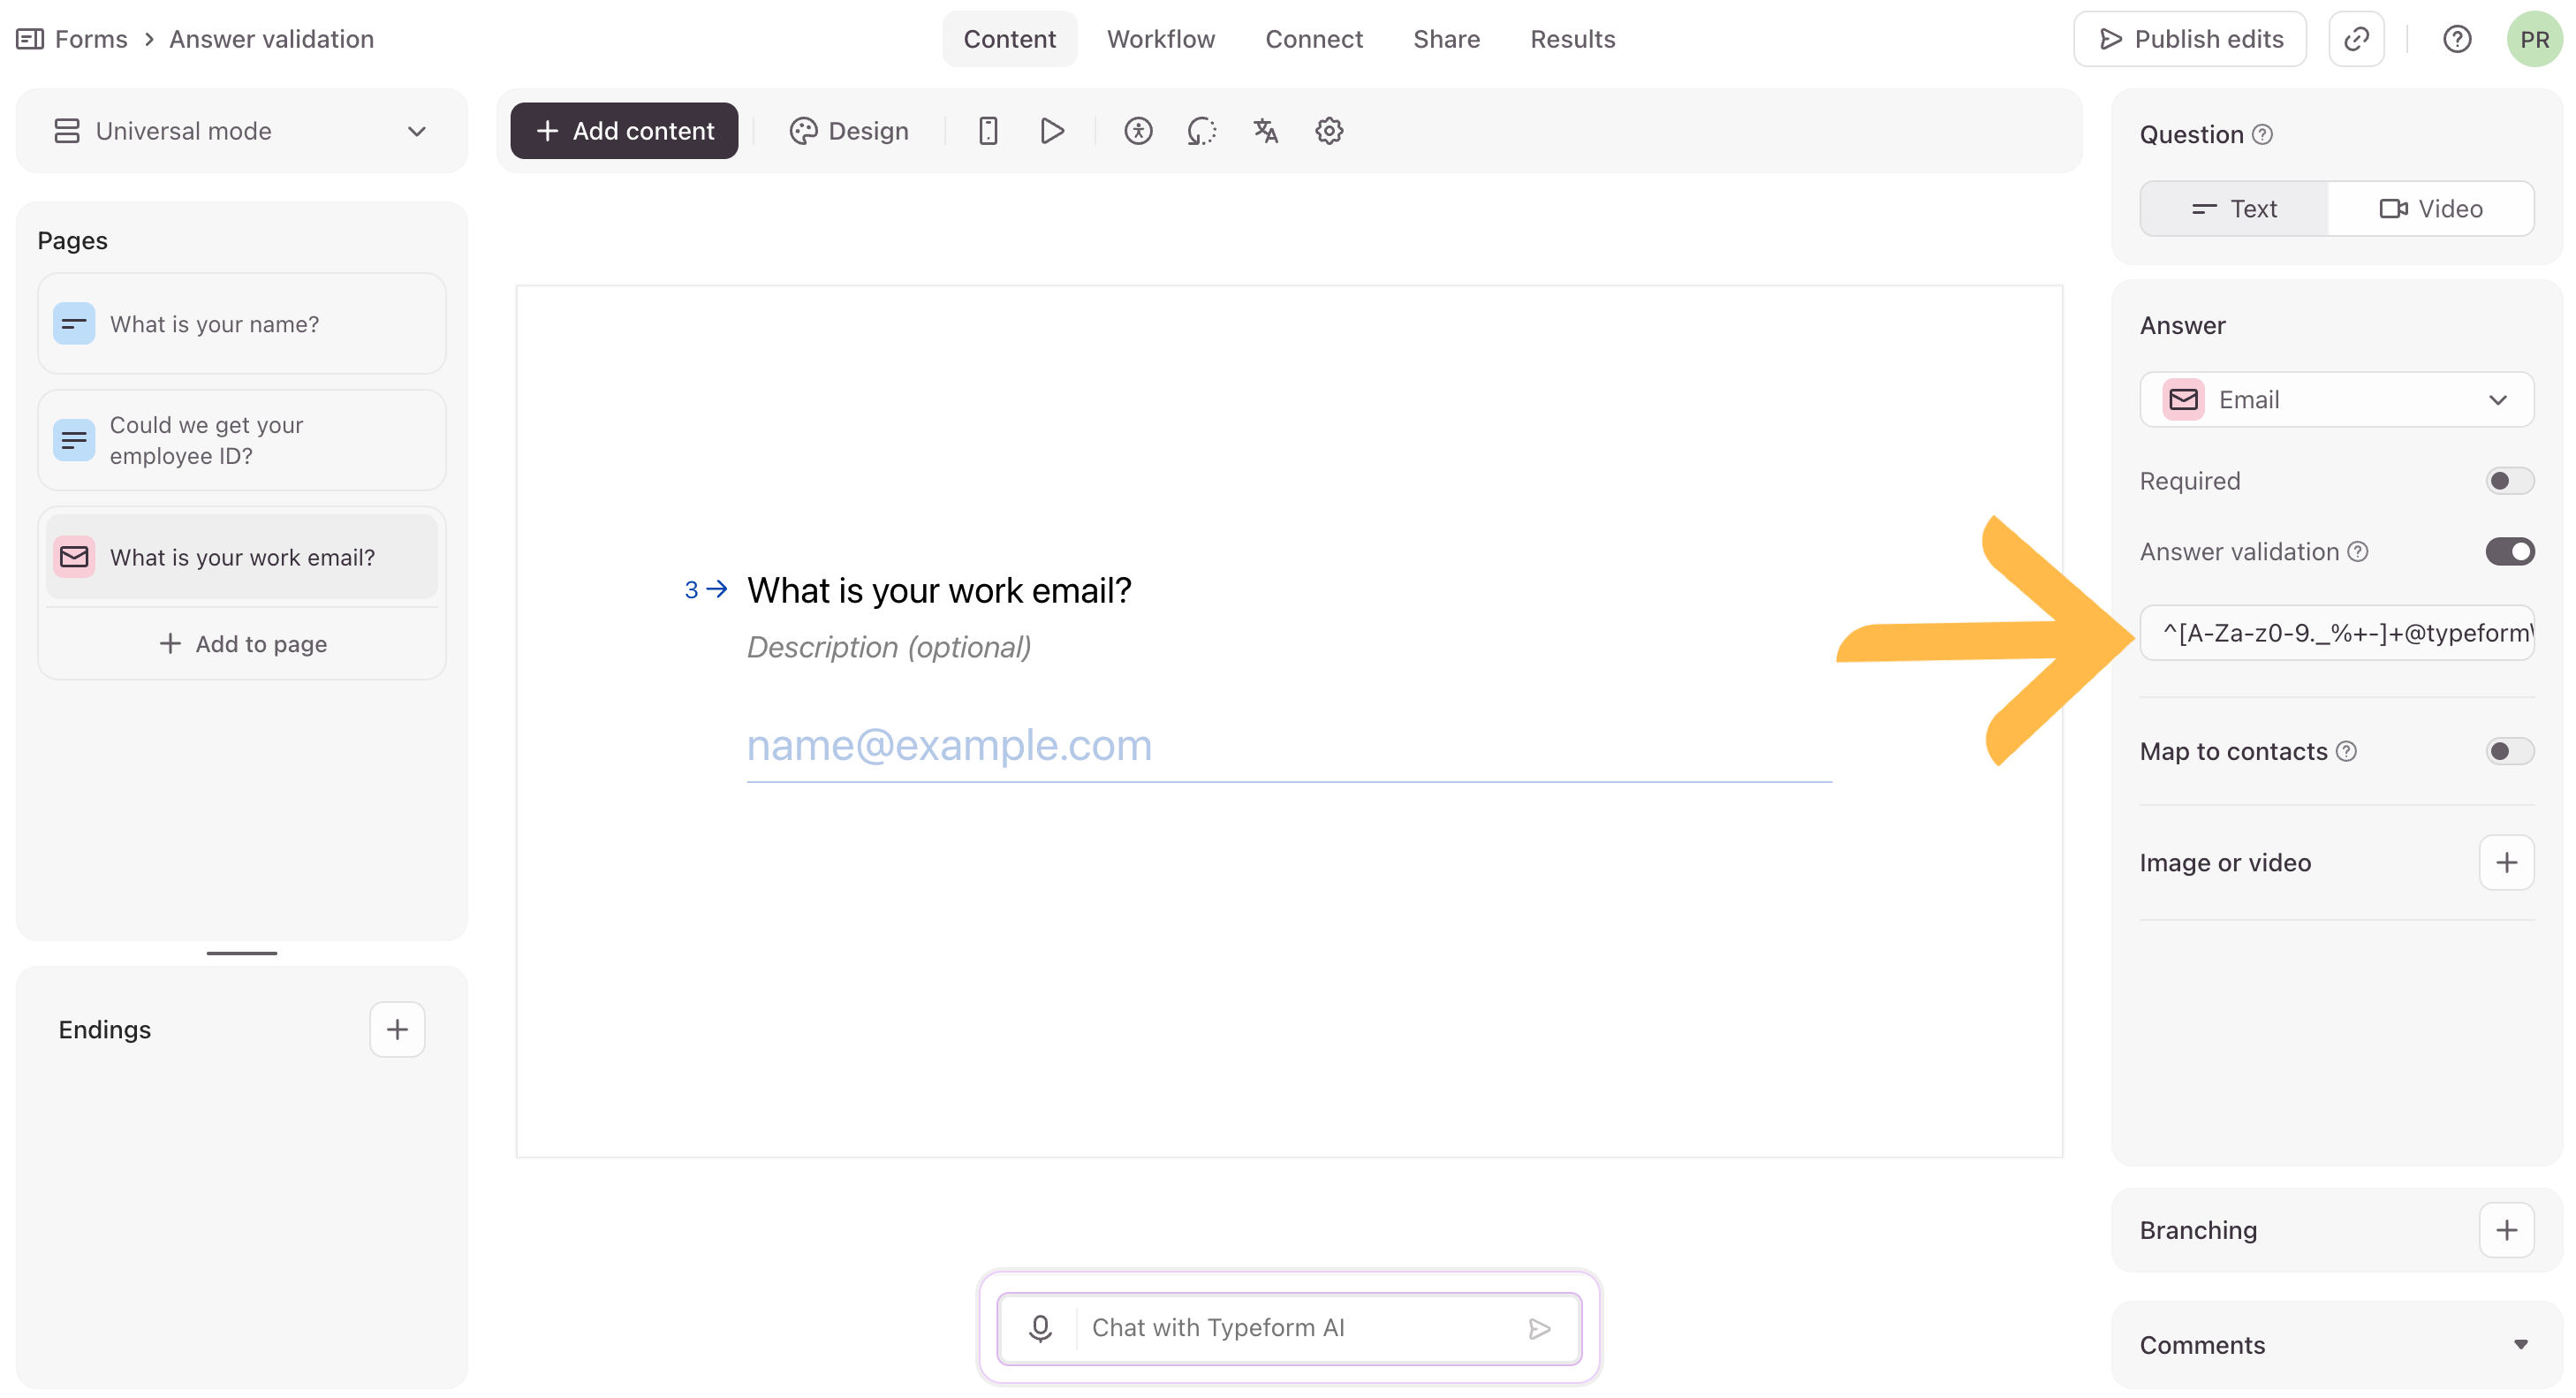Click the microphone icon in AI chat
Screen dimensions: 2576x1398
click(1040, 1328)
